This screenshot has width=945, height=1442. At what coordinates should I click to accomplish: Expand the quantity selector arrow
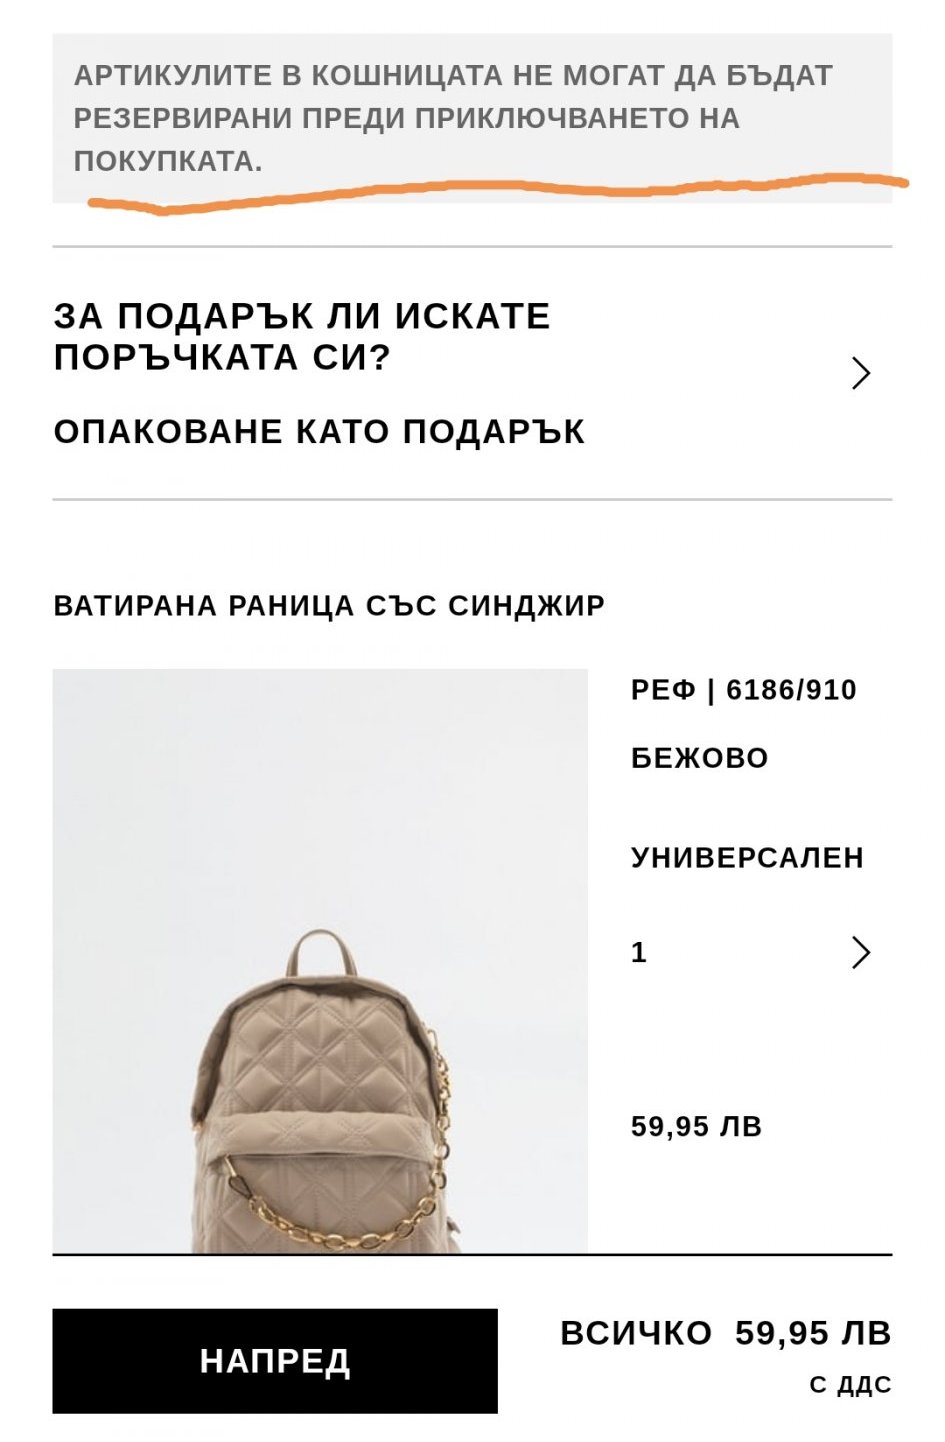pos(861,952)
